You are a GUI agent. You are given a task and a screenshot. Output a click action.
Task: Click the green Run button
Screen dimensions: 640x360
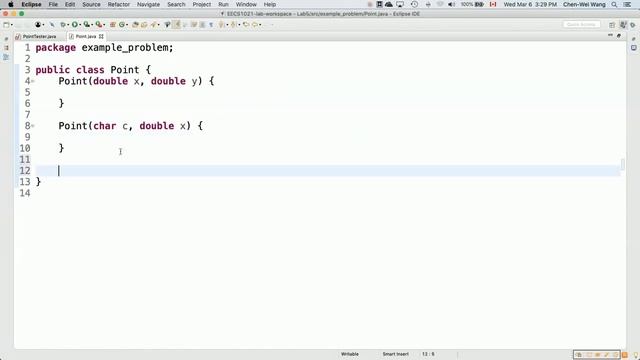tap(75, 24)
